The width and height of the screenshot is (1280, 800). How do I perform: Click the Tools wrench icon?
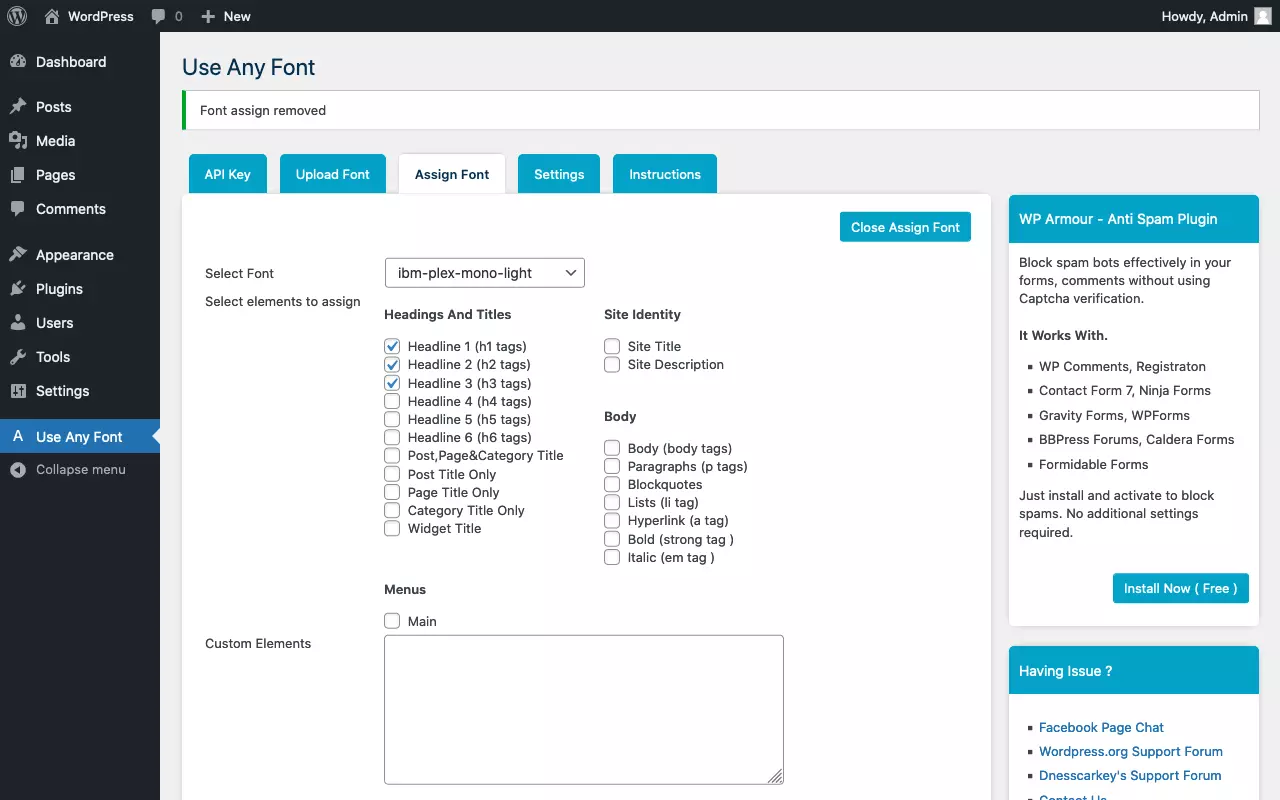(18, 357)
